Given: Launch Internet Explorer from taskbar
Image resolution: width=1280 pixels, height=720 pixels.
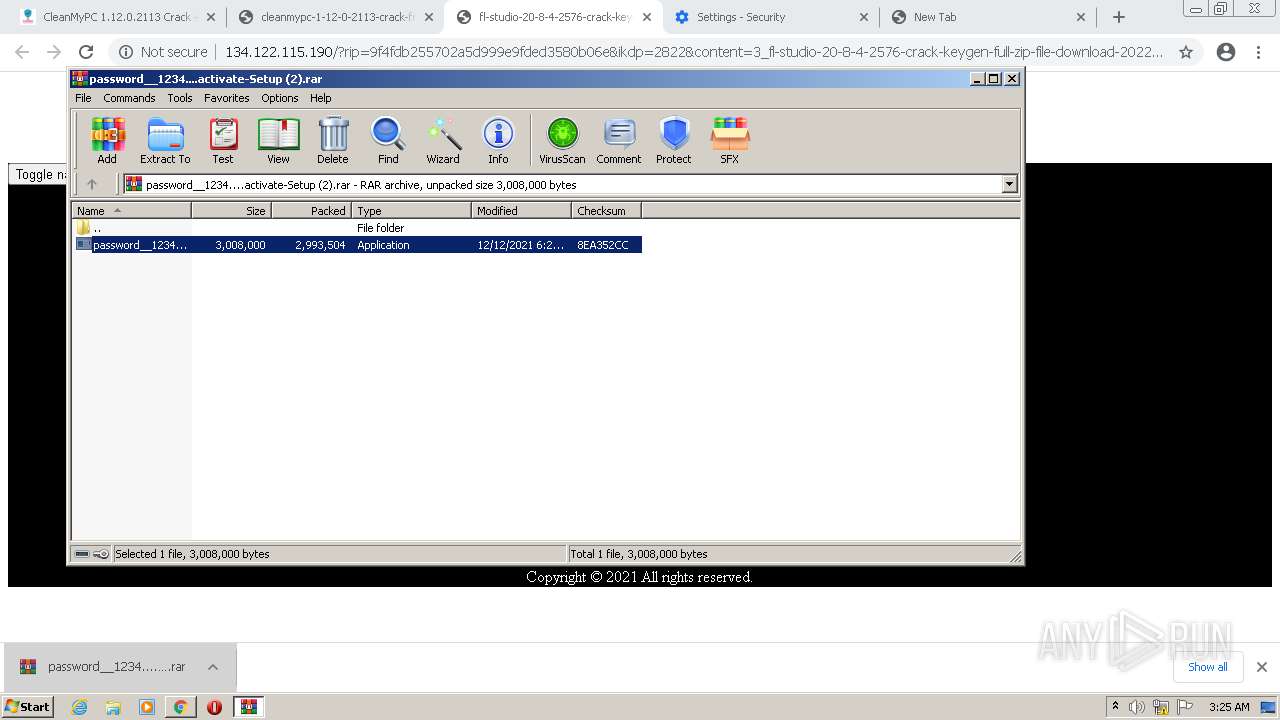Looking at the screenshot, I should 80,707.
